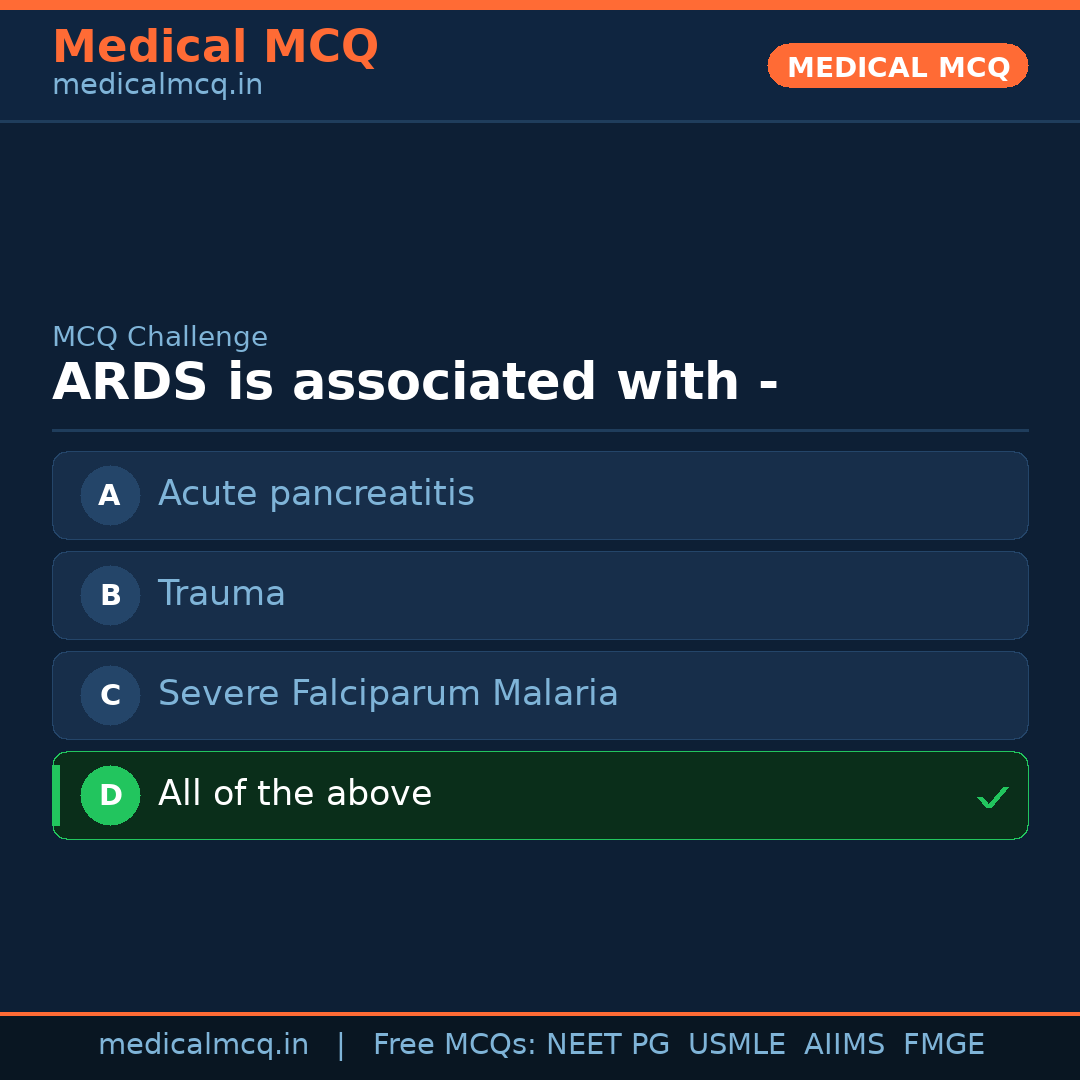Viewport: 1080px width, 1080px height.
Task: Click the footer medicalmcq.in link
Action: pos(204,1044)
